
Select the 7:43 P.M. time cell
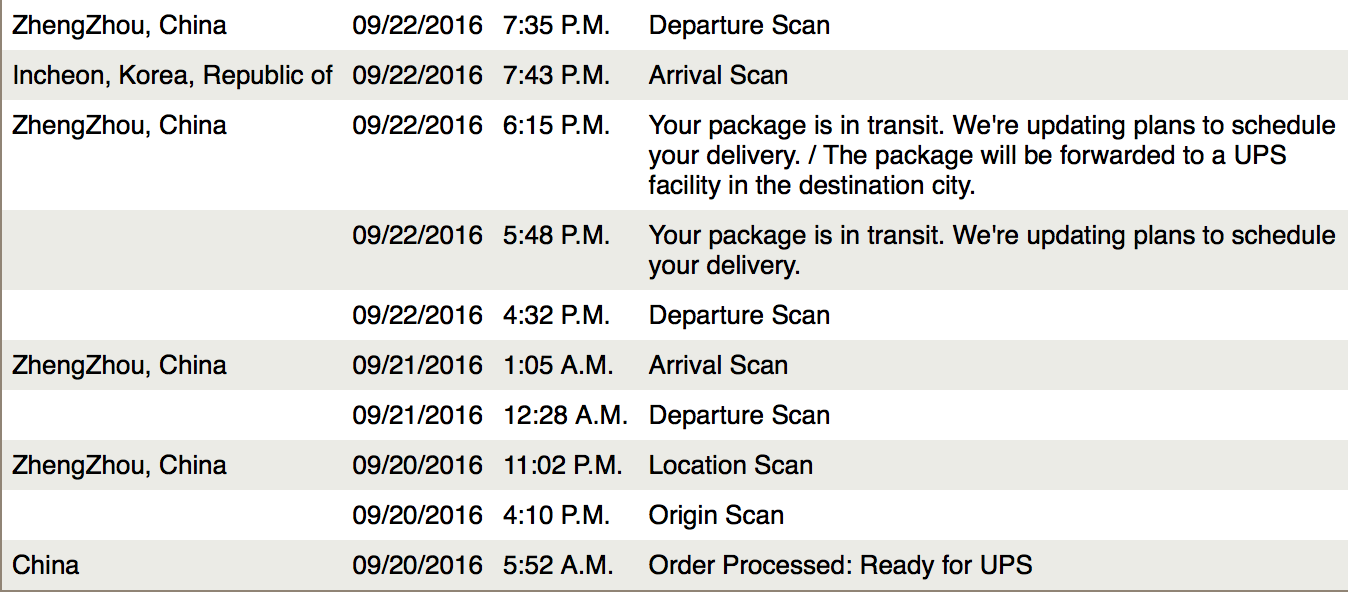pyautogui.click(x=556, y=76)
